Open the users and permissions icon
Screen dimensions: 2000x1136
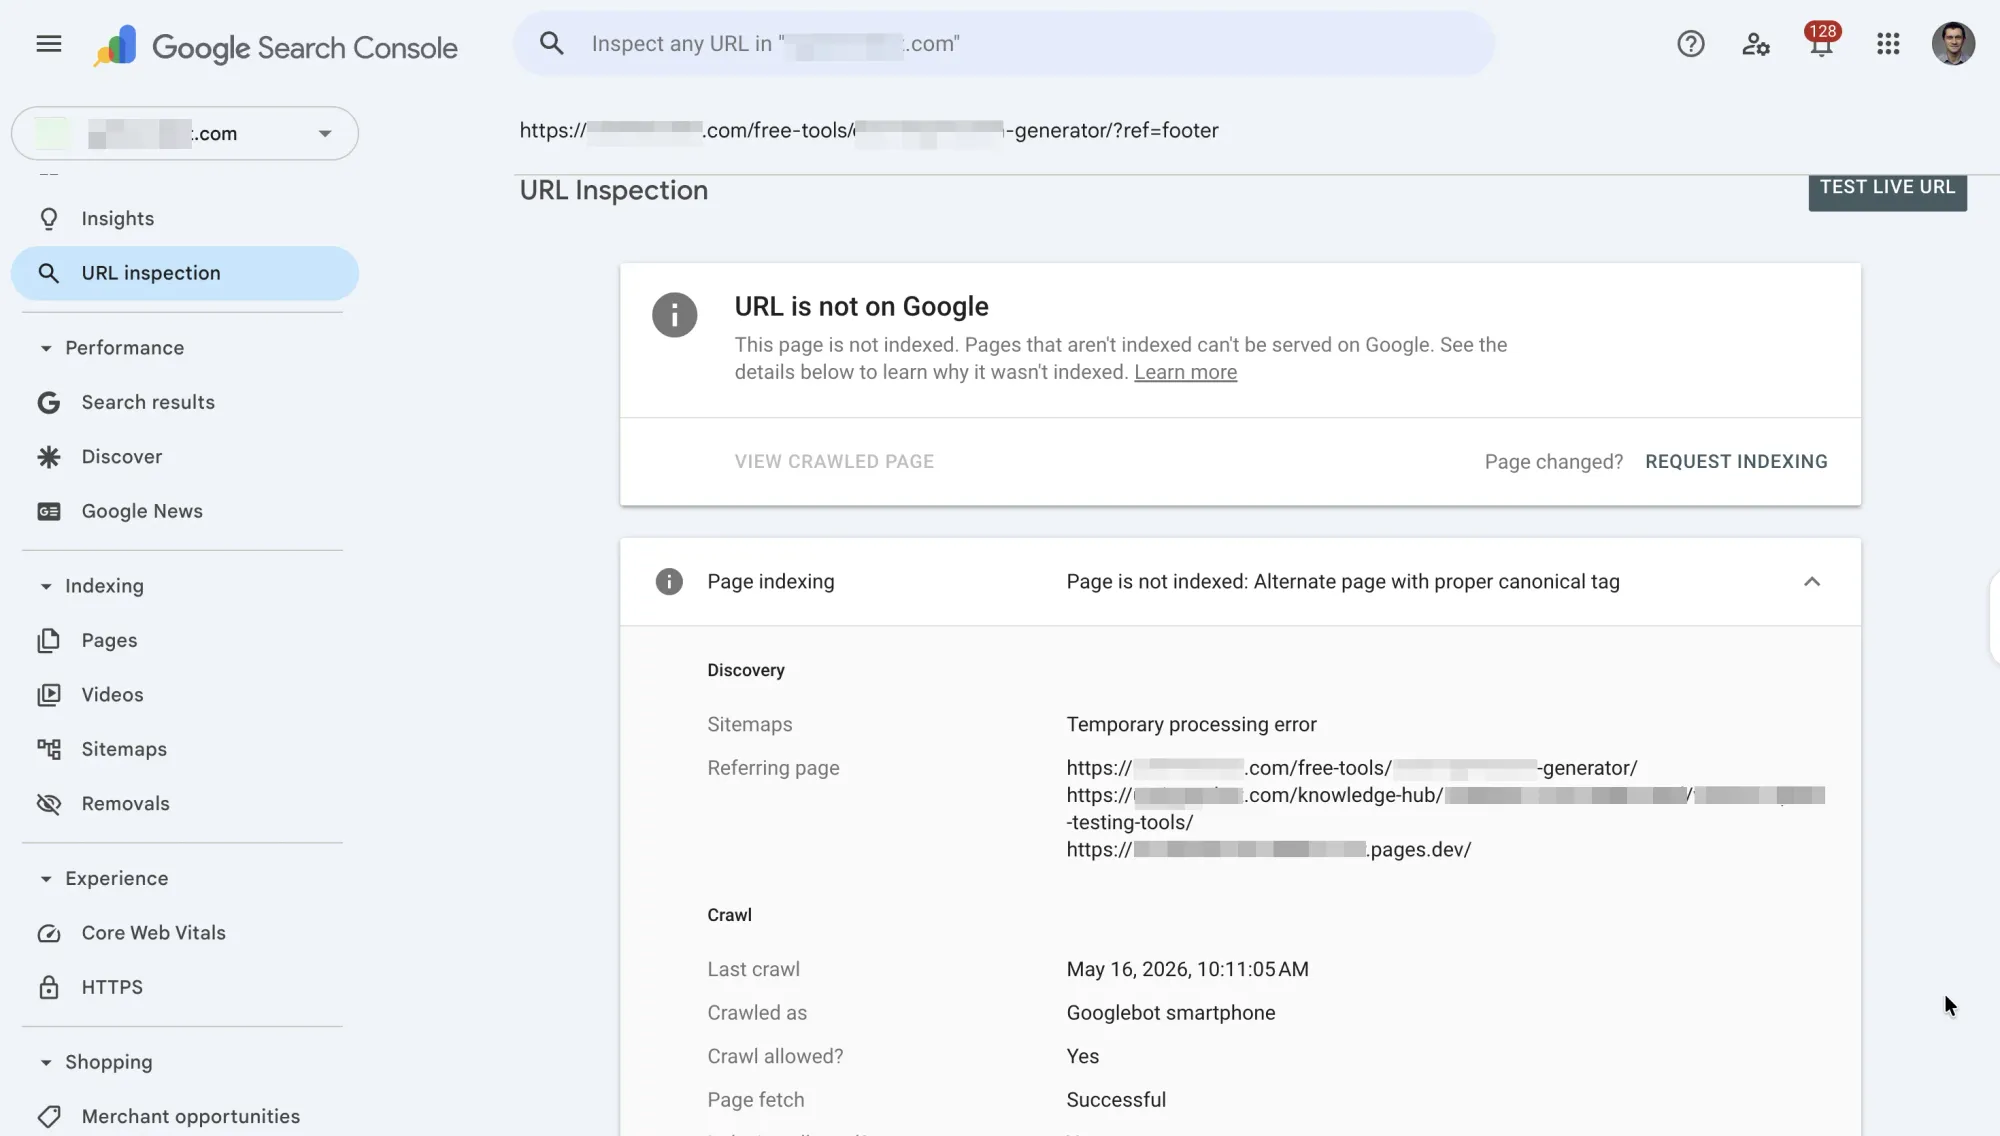tap(1755, 44)
